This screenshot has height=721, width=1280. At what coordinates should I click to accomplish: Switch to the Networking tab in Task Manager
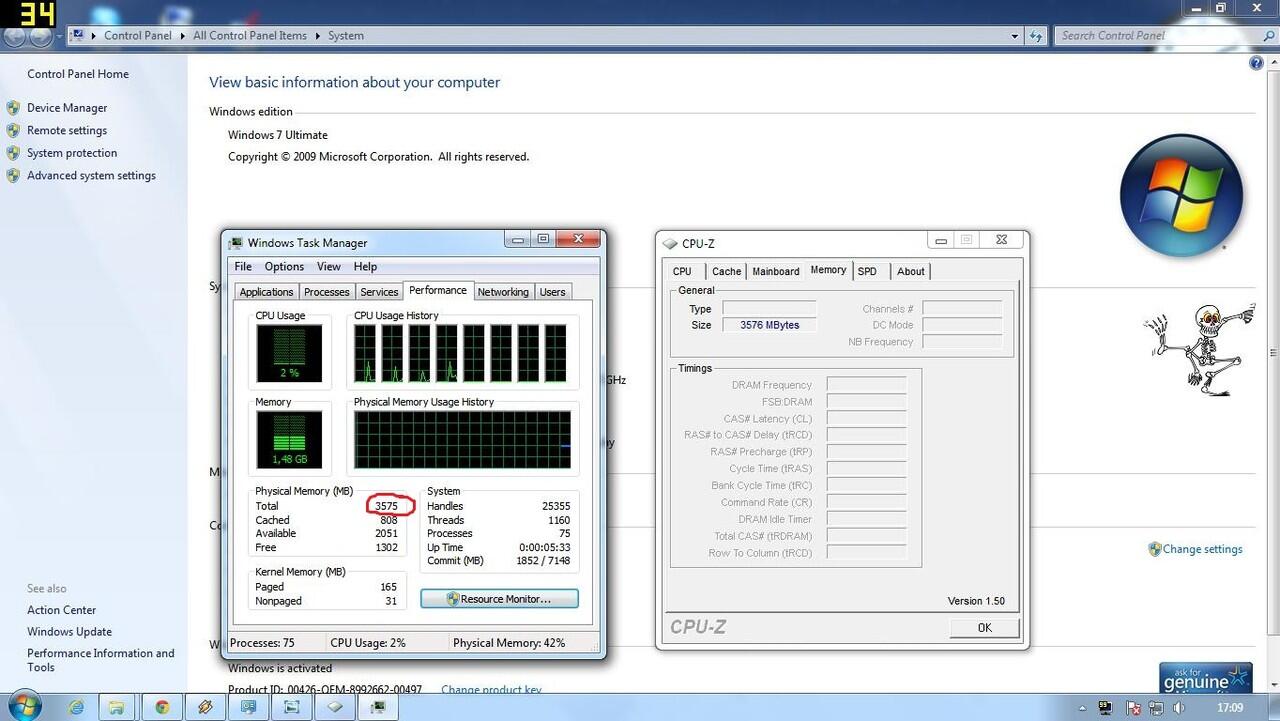(503, 292)
